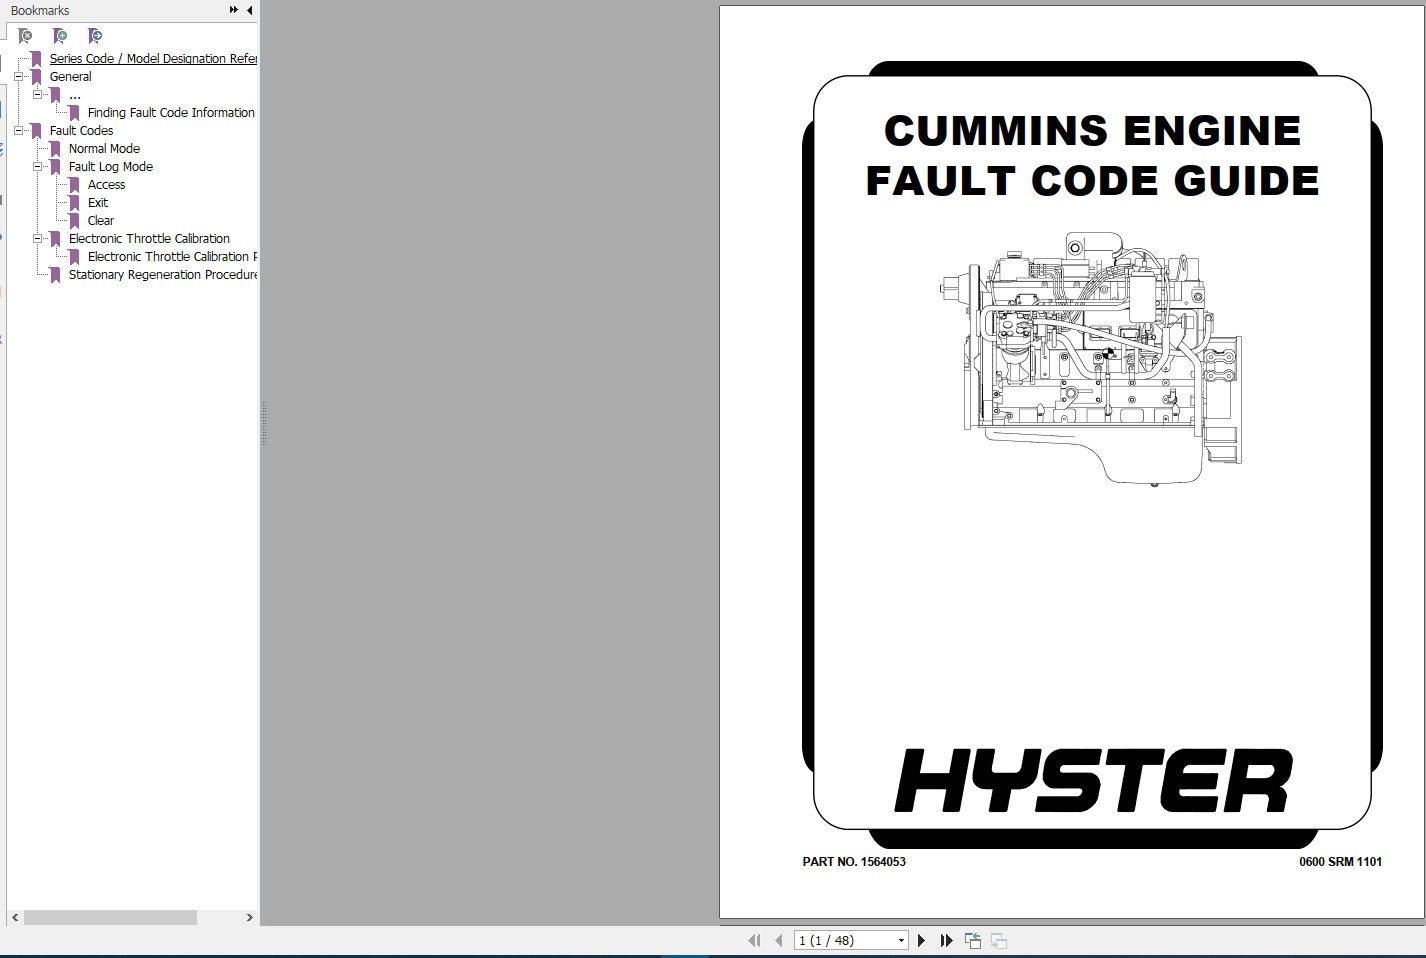
Task: Click the Access bookmark ribbon icon
Action: tap(74, 184)
